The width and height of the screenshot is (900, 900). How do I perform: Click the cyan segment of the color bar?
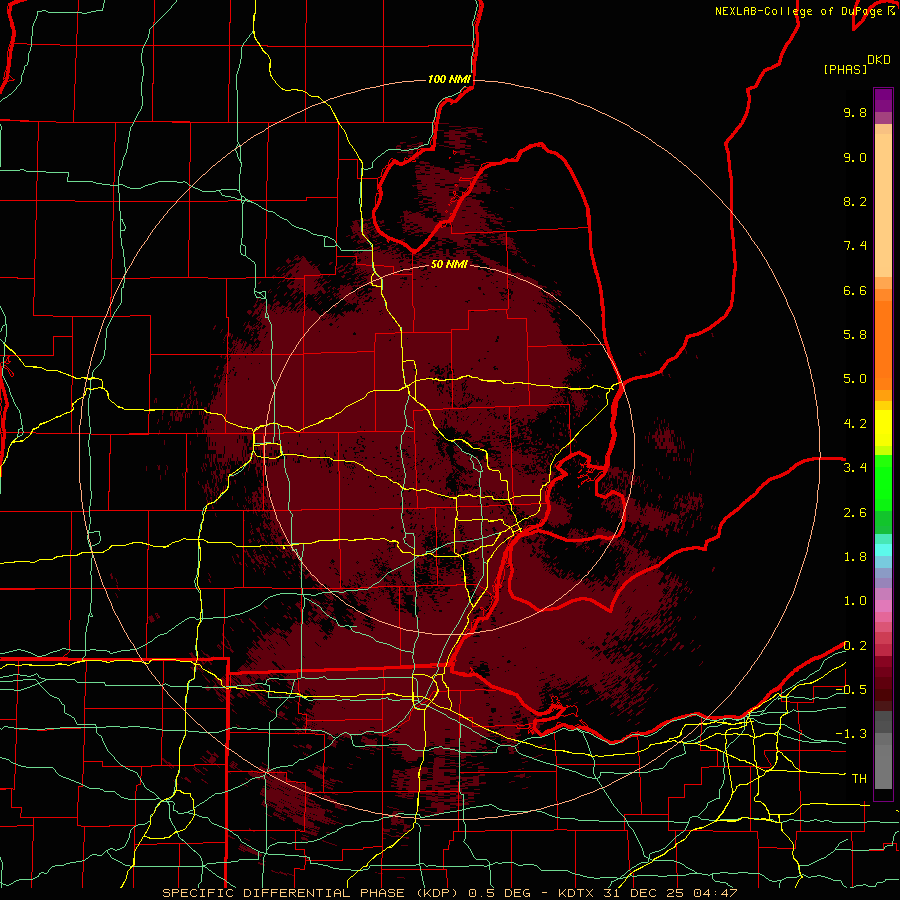[883, 550]
